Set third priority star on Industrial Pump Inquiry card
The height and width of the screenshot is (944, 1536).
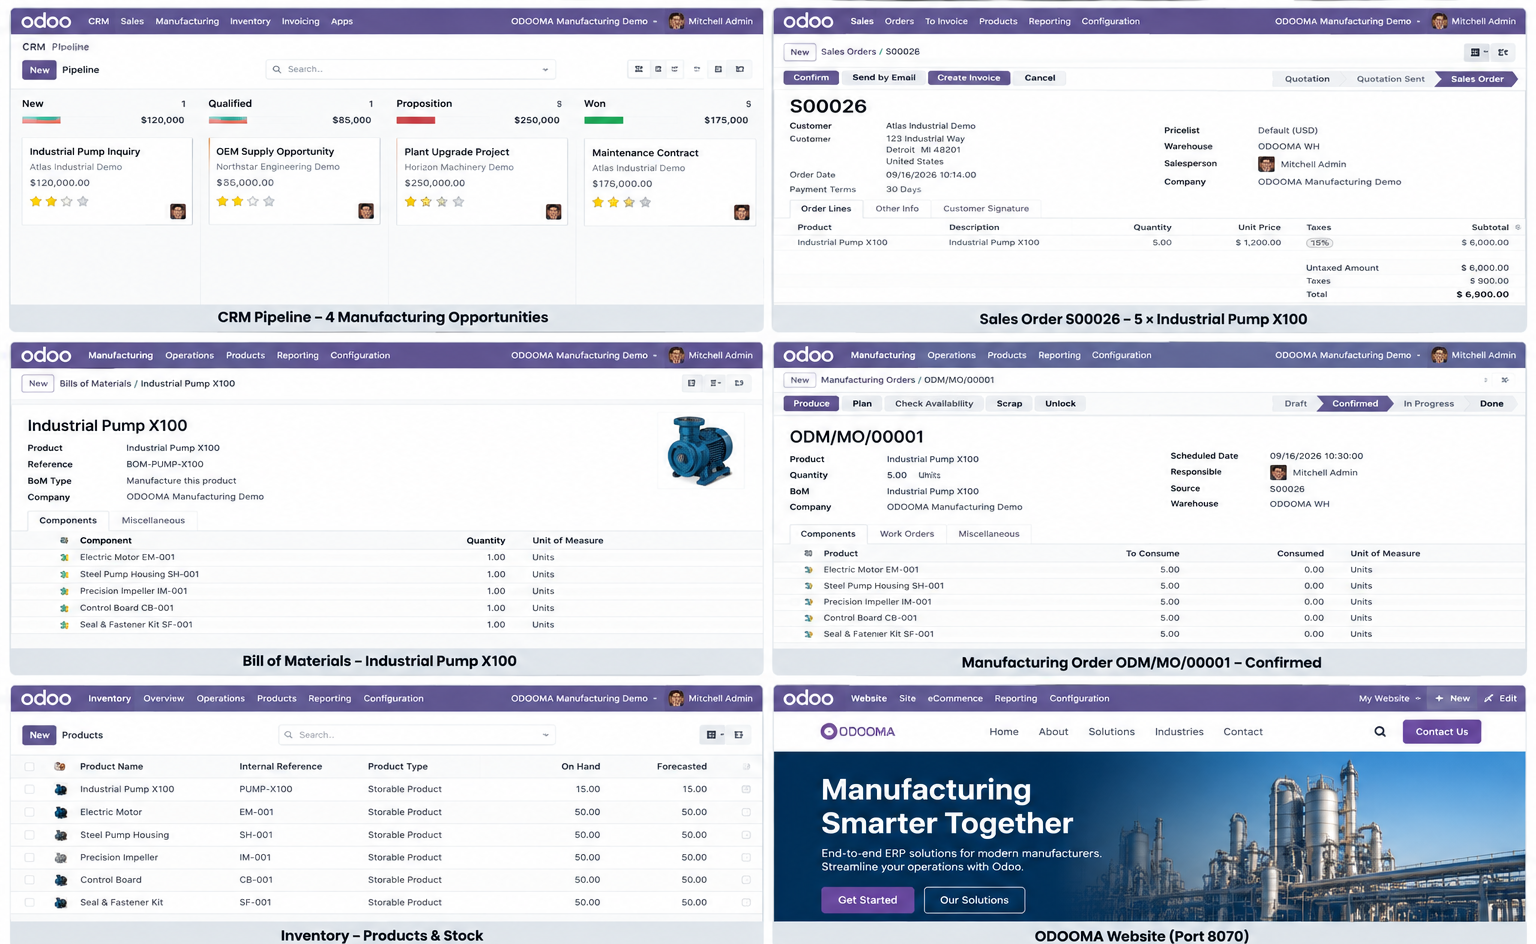(67, 201)
